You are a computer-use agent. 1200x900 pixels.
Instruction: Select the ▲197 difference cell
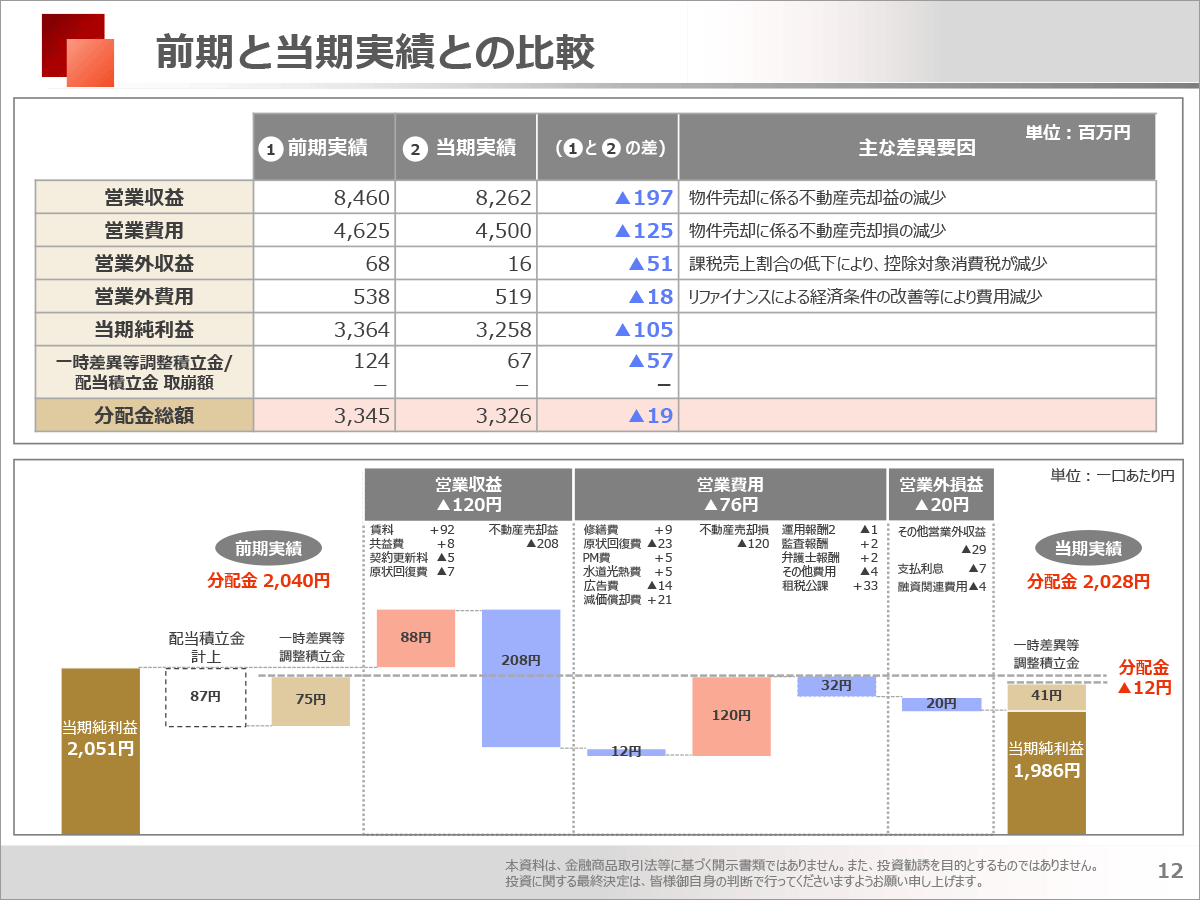[608, 197]
